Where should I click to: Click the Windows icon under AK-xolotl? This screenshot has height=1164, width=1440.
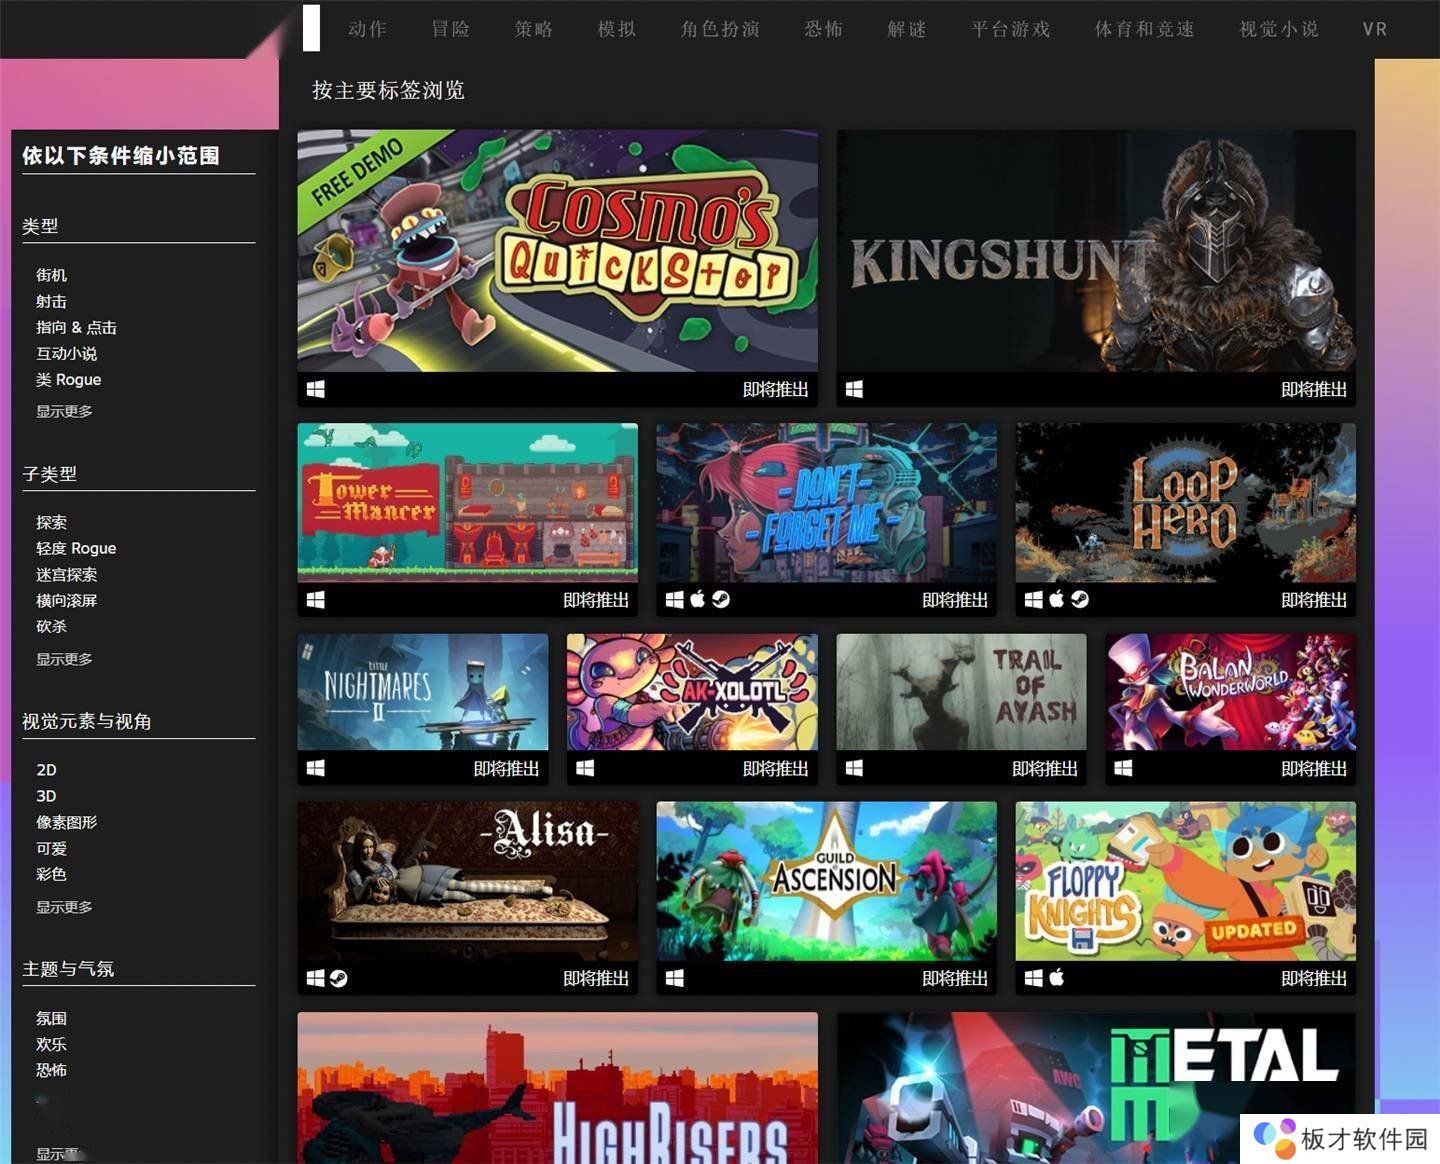click(585, 768)
